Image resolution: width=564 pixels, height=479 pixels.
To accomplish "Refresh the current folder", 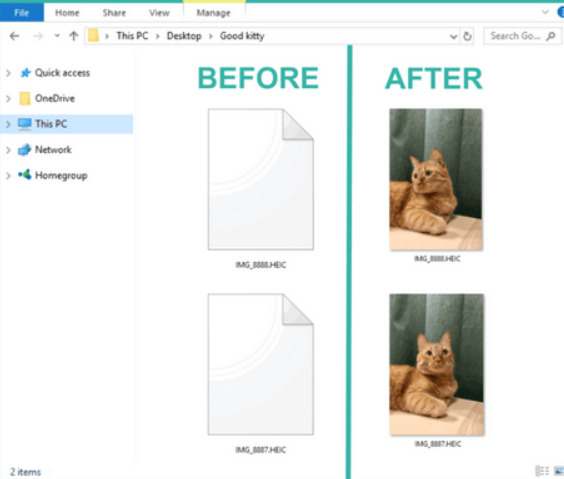I will (x=467, y=36).
